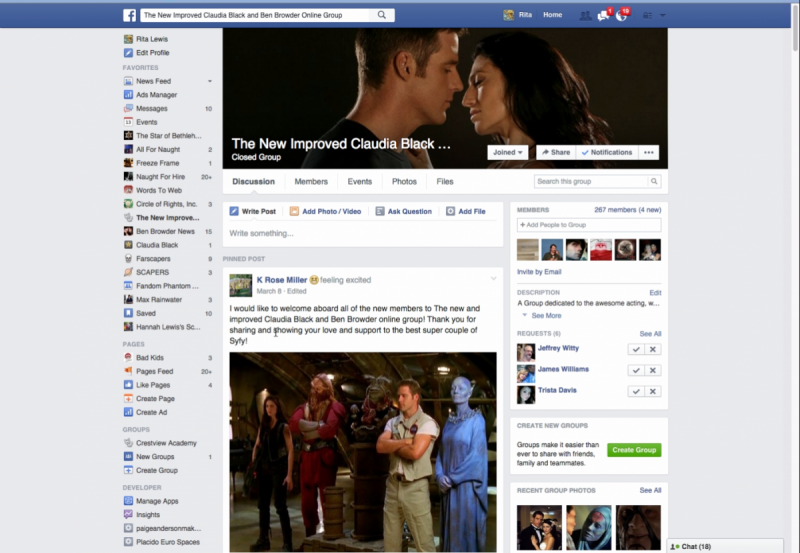Open the group's more options ellipsis

650,153
